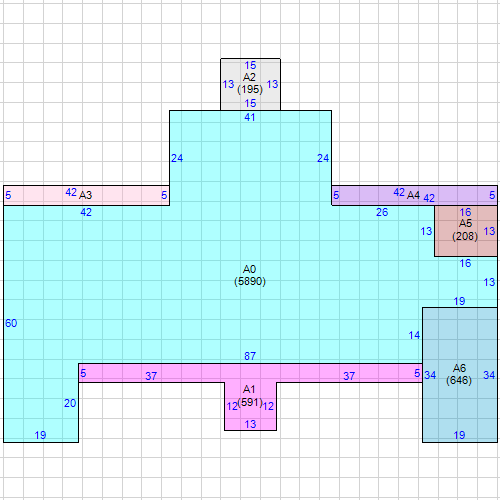Select the 13 left of the A2 label

point(228,84)
